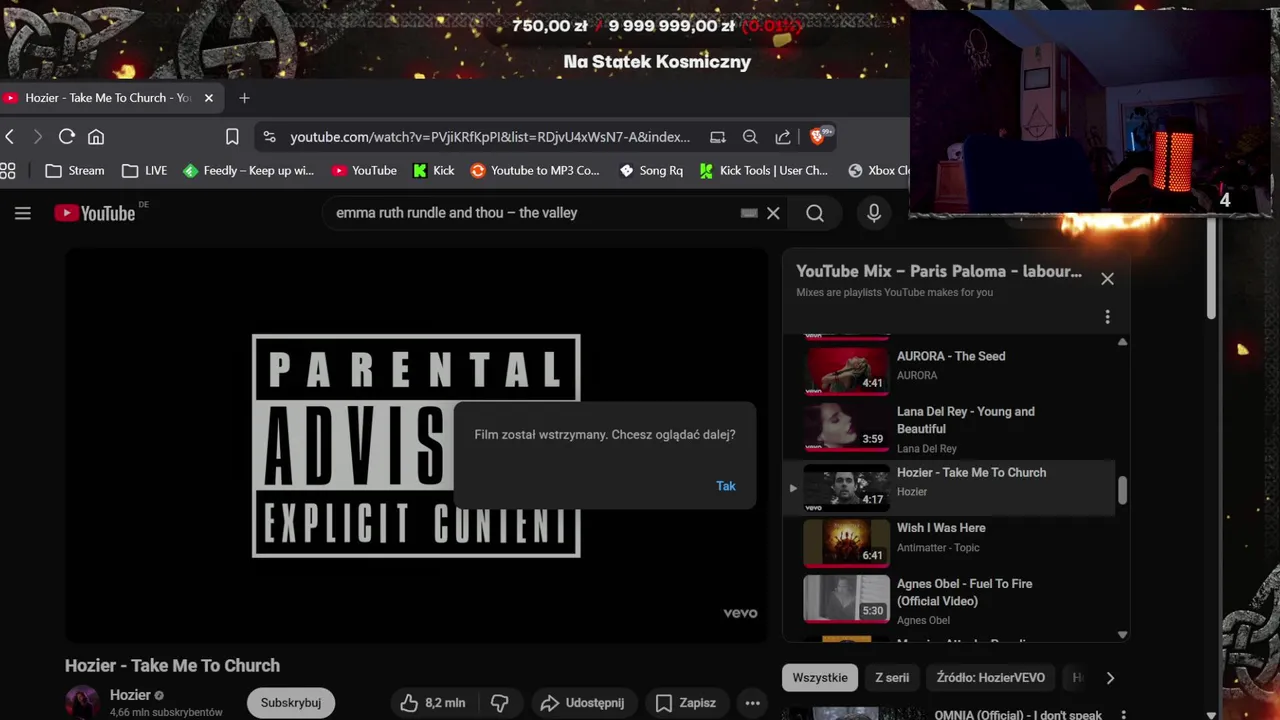Viewport: 1280px width, 720px height.
Task: Click the YouTube logo
Action: pyautogui.click(x=95, y=213)
